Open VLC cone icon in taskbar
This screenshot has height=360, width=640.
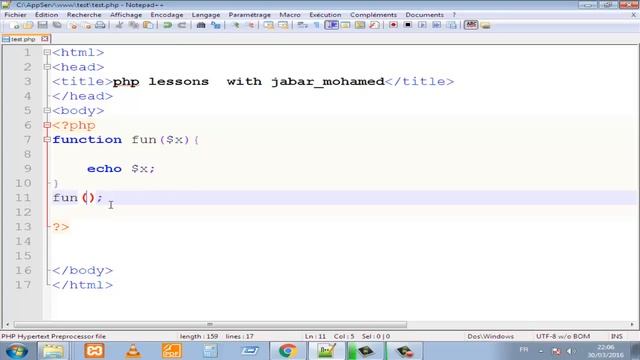coord(133,351)
